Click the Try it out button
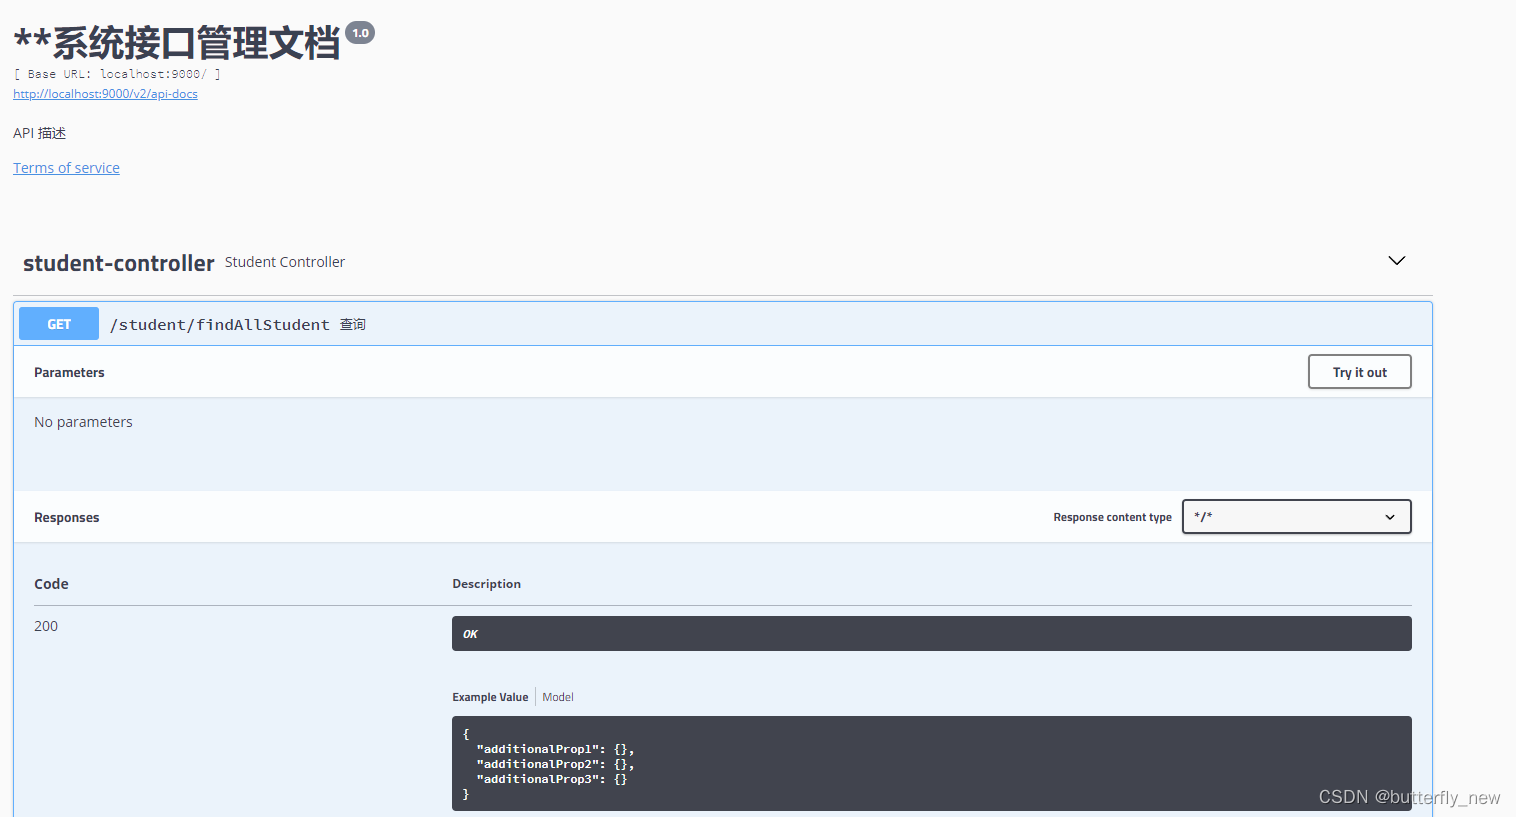The width and height of the screenshot is (1516, 817). click(1359, 372)
